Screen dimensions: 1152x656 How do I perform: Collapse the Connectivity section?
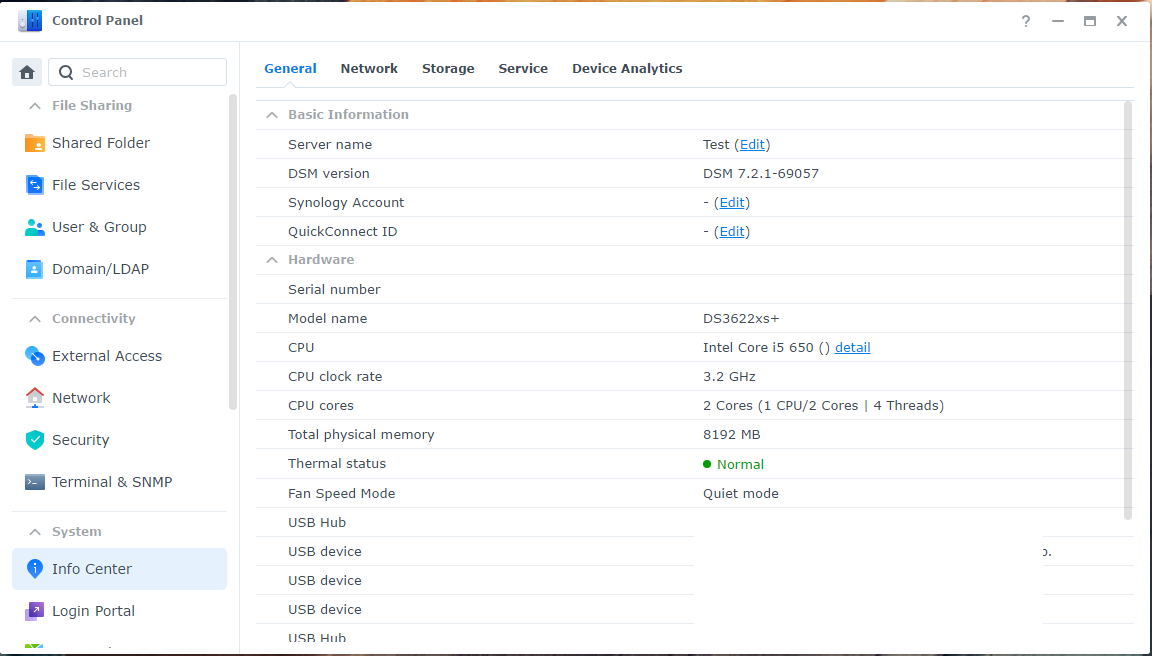point(35,319)
